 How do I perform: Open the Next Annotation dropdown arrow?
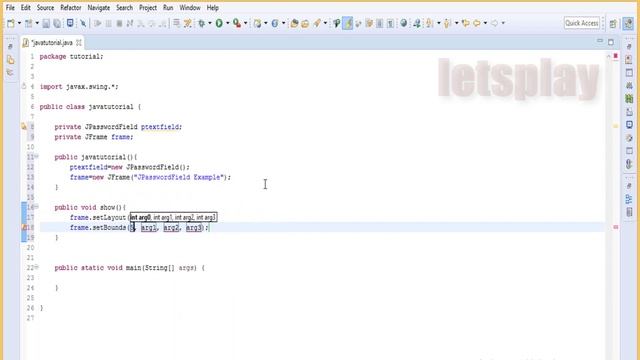pos(439,23)
